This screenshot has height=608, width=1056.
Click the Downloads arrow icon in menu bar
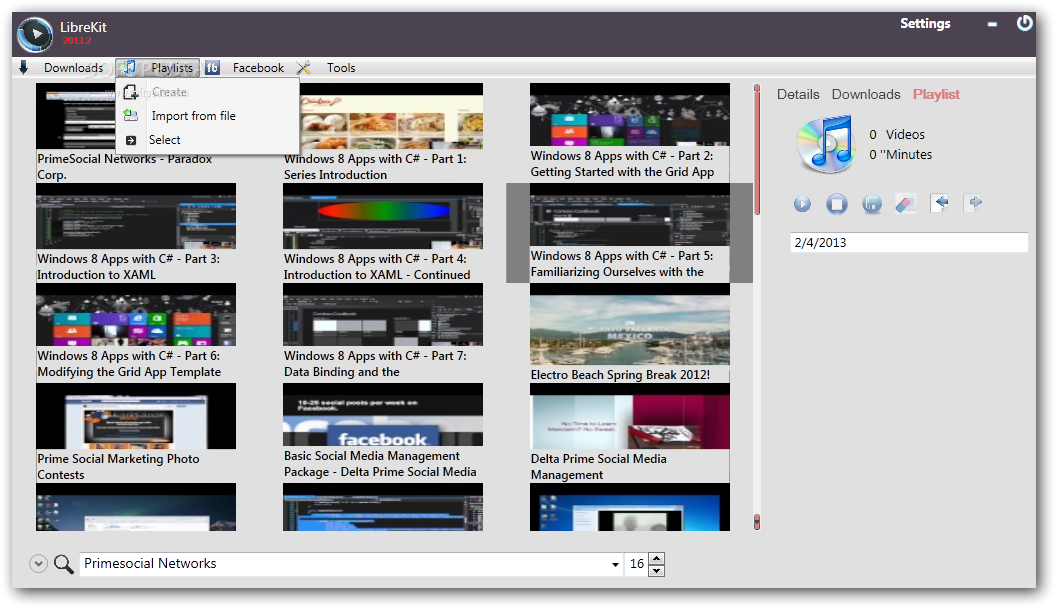tap(24, 67)
